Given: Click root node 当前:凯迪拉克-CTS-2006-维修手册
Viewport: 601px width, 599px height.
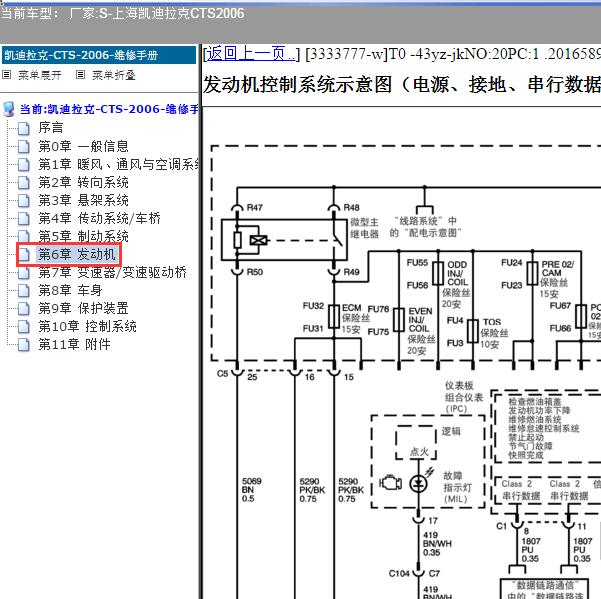Looking at the screenshot, I should [109, 109].
